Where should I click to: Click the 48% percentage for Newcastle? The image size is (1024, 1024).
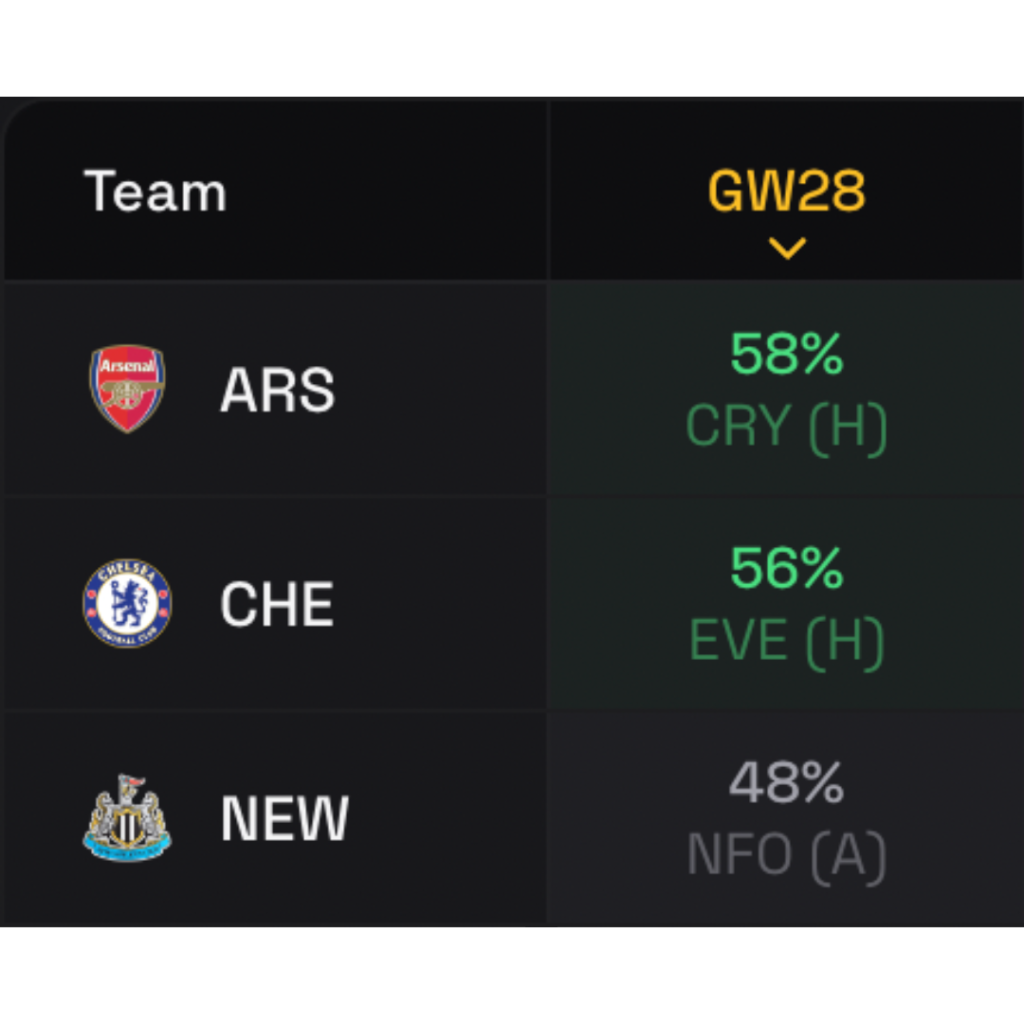pyautogui.click(x=787, y=783)
